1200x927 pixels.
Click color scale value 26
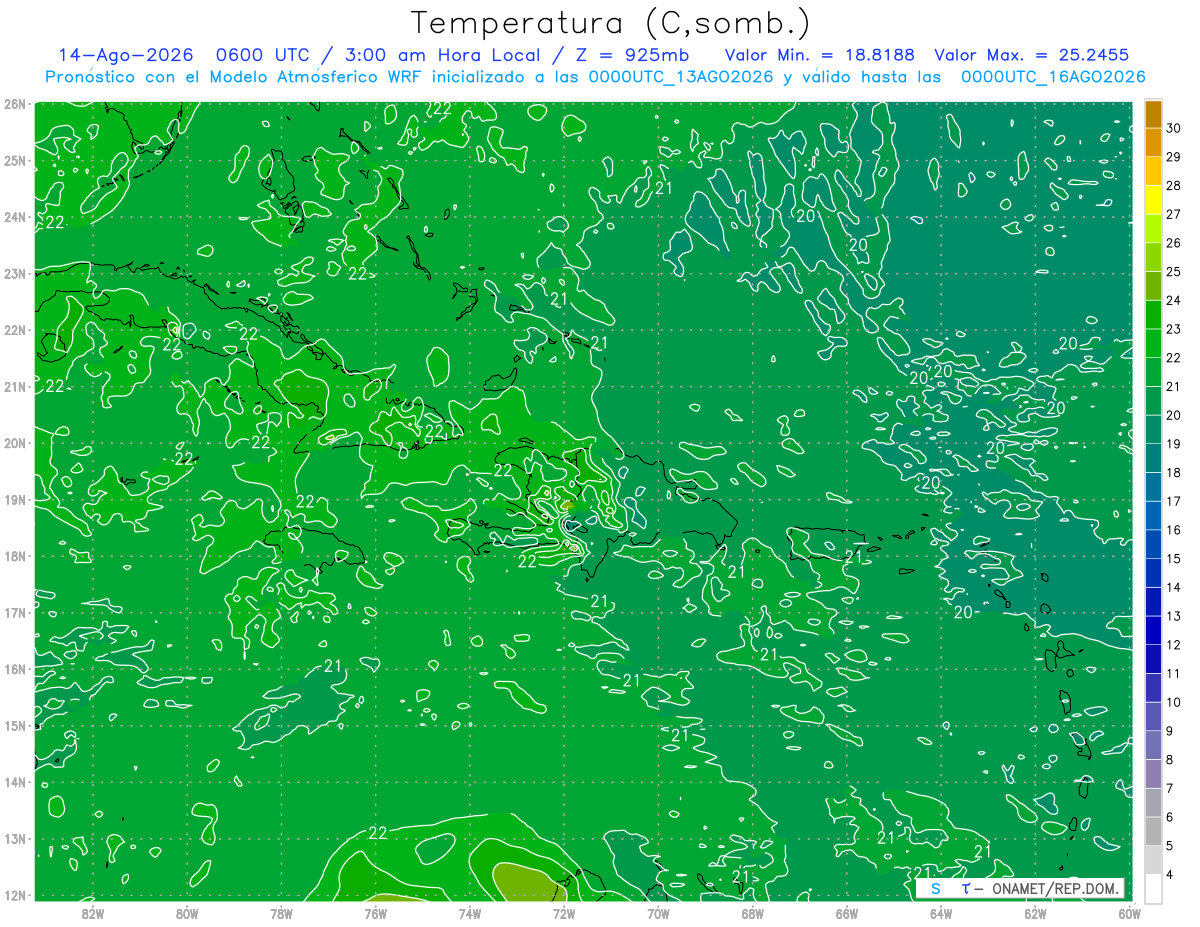click(1174, 243)
